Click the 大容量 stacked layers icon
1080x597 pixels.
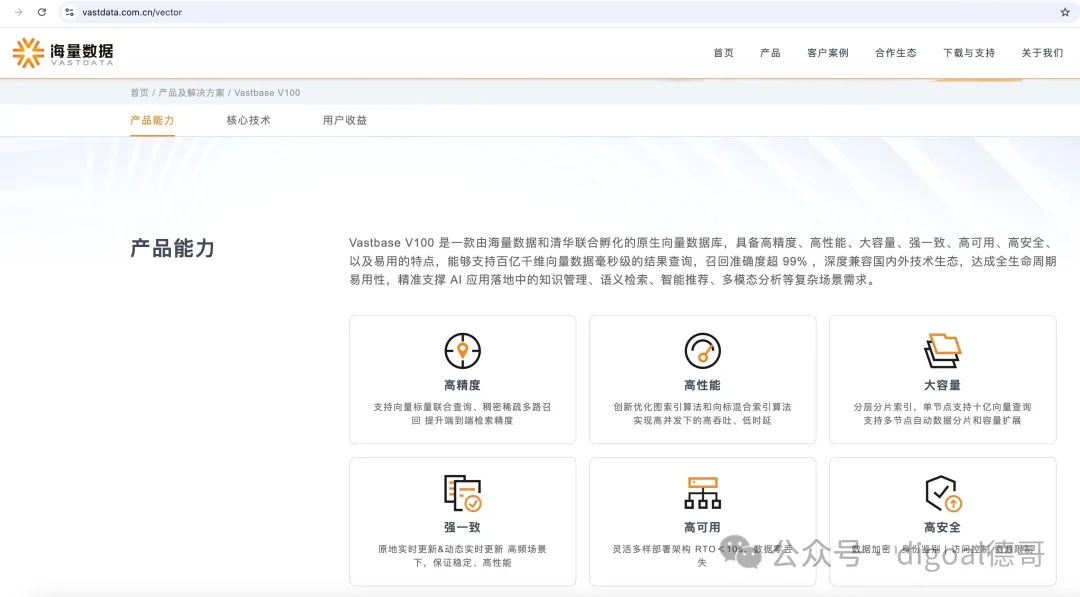(x=942, y=350)
